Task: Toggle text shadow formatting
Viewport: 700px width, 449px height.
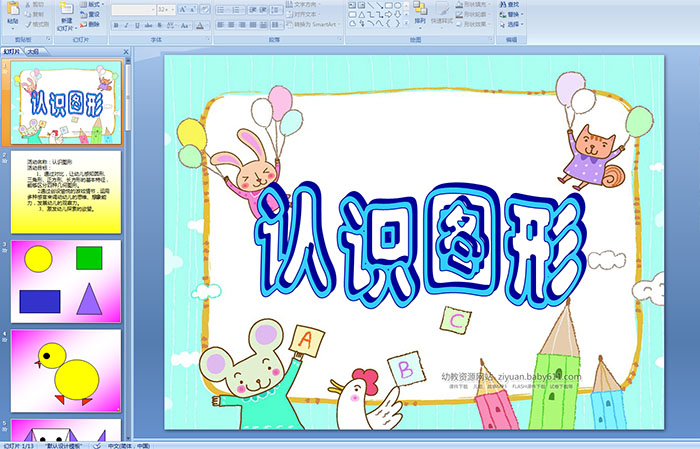Action: [x=159, y=25]
